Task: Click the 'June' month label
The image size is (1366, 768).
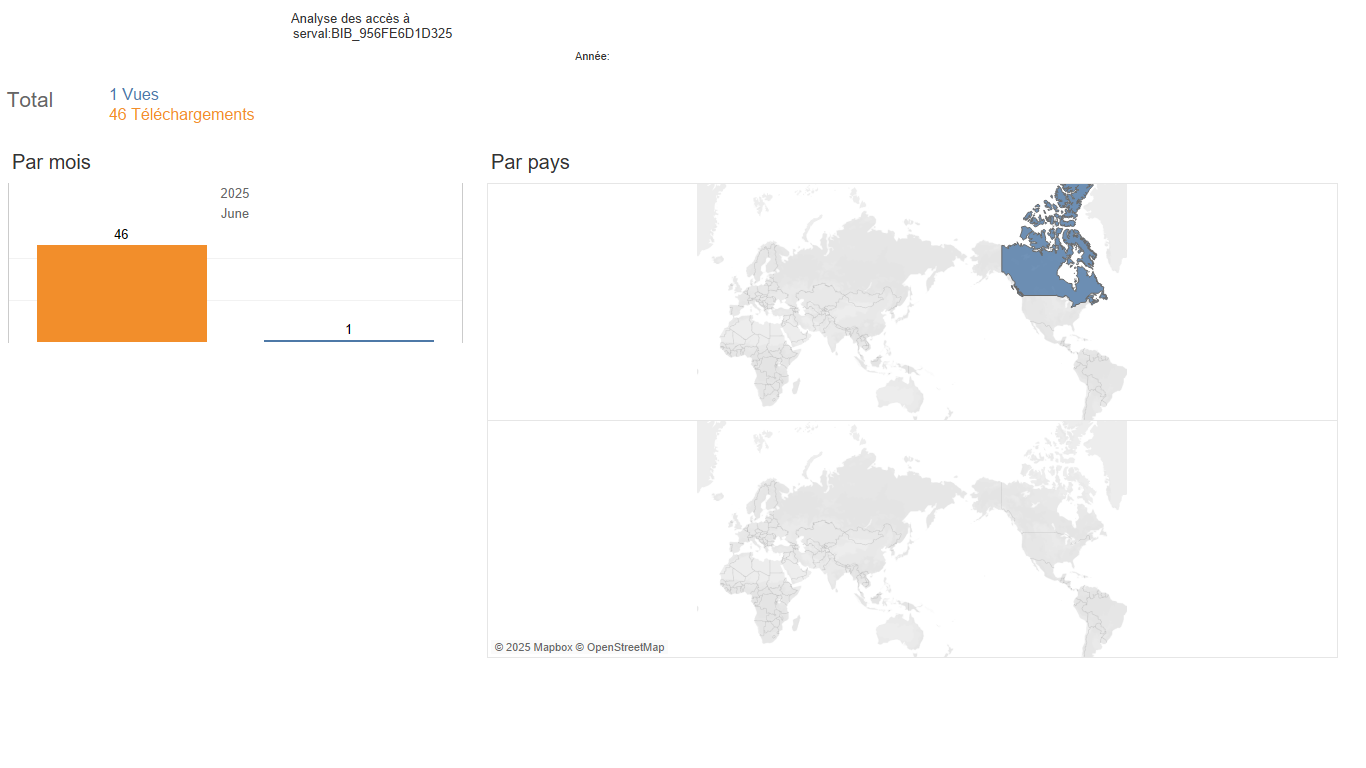Action: tap(235, 214)
